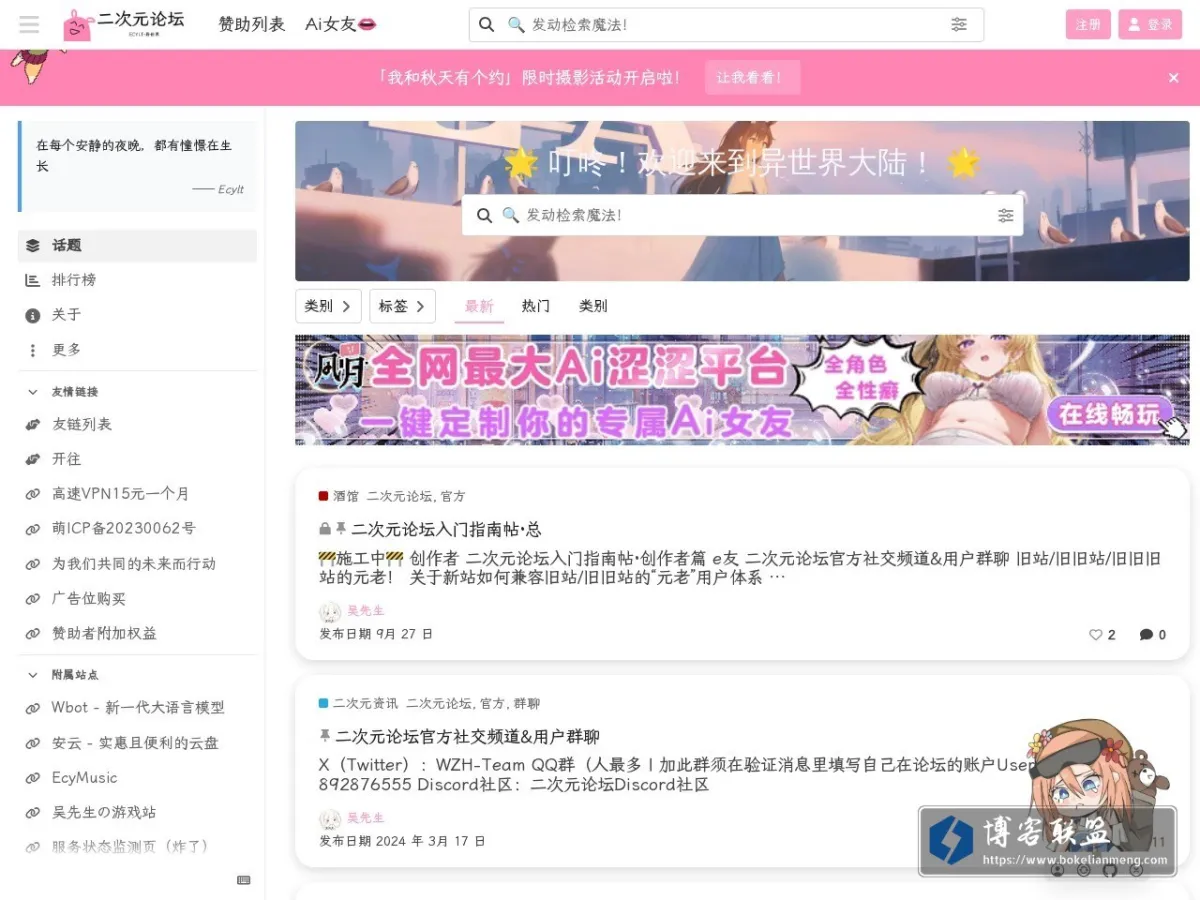Focus the hero banner search box

coord(742,215)
